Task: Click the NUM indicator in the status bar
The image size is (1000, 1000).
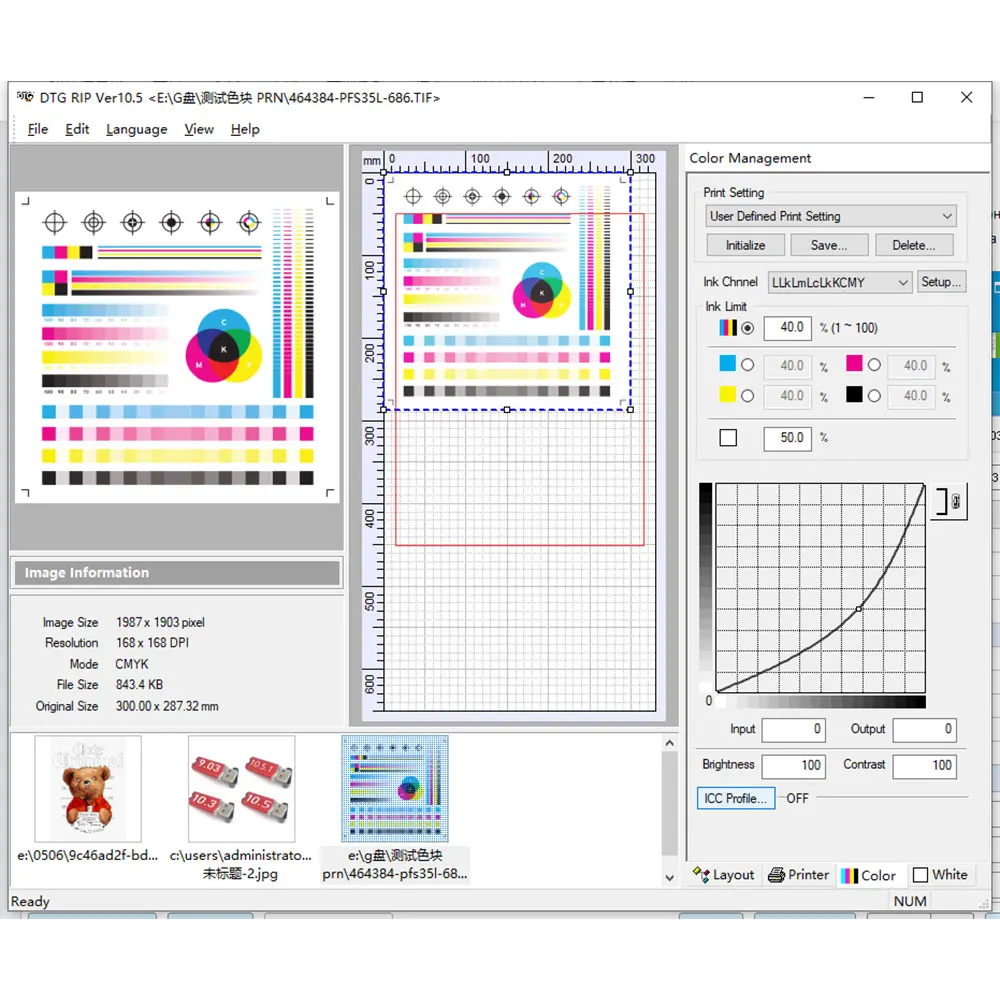Action: [x=910, y=901]
